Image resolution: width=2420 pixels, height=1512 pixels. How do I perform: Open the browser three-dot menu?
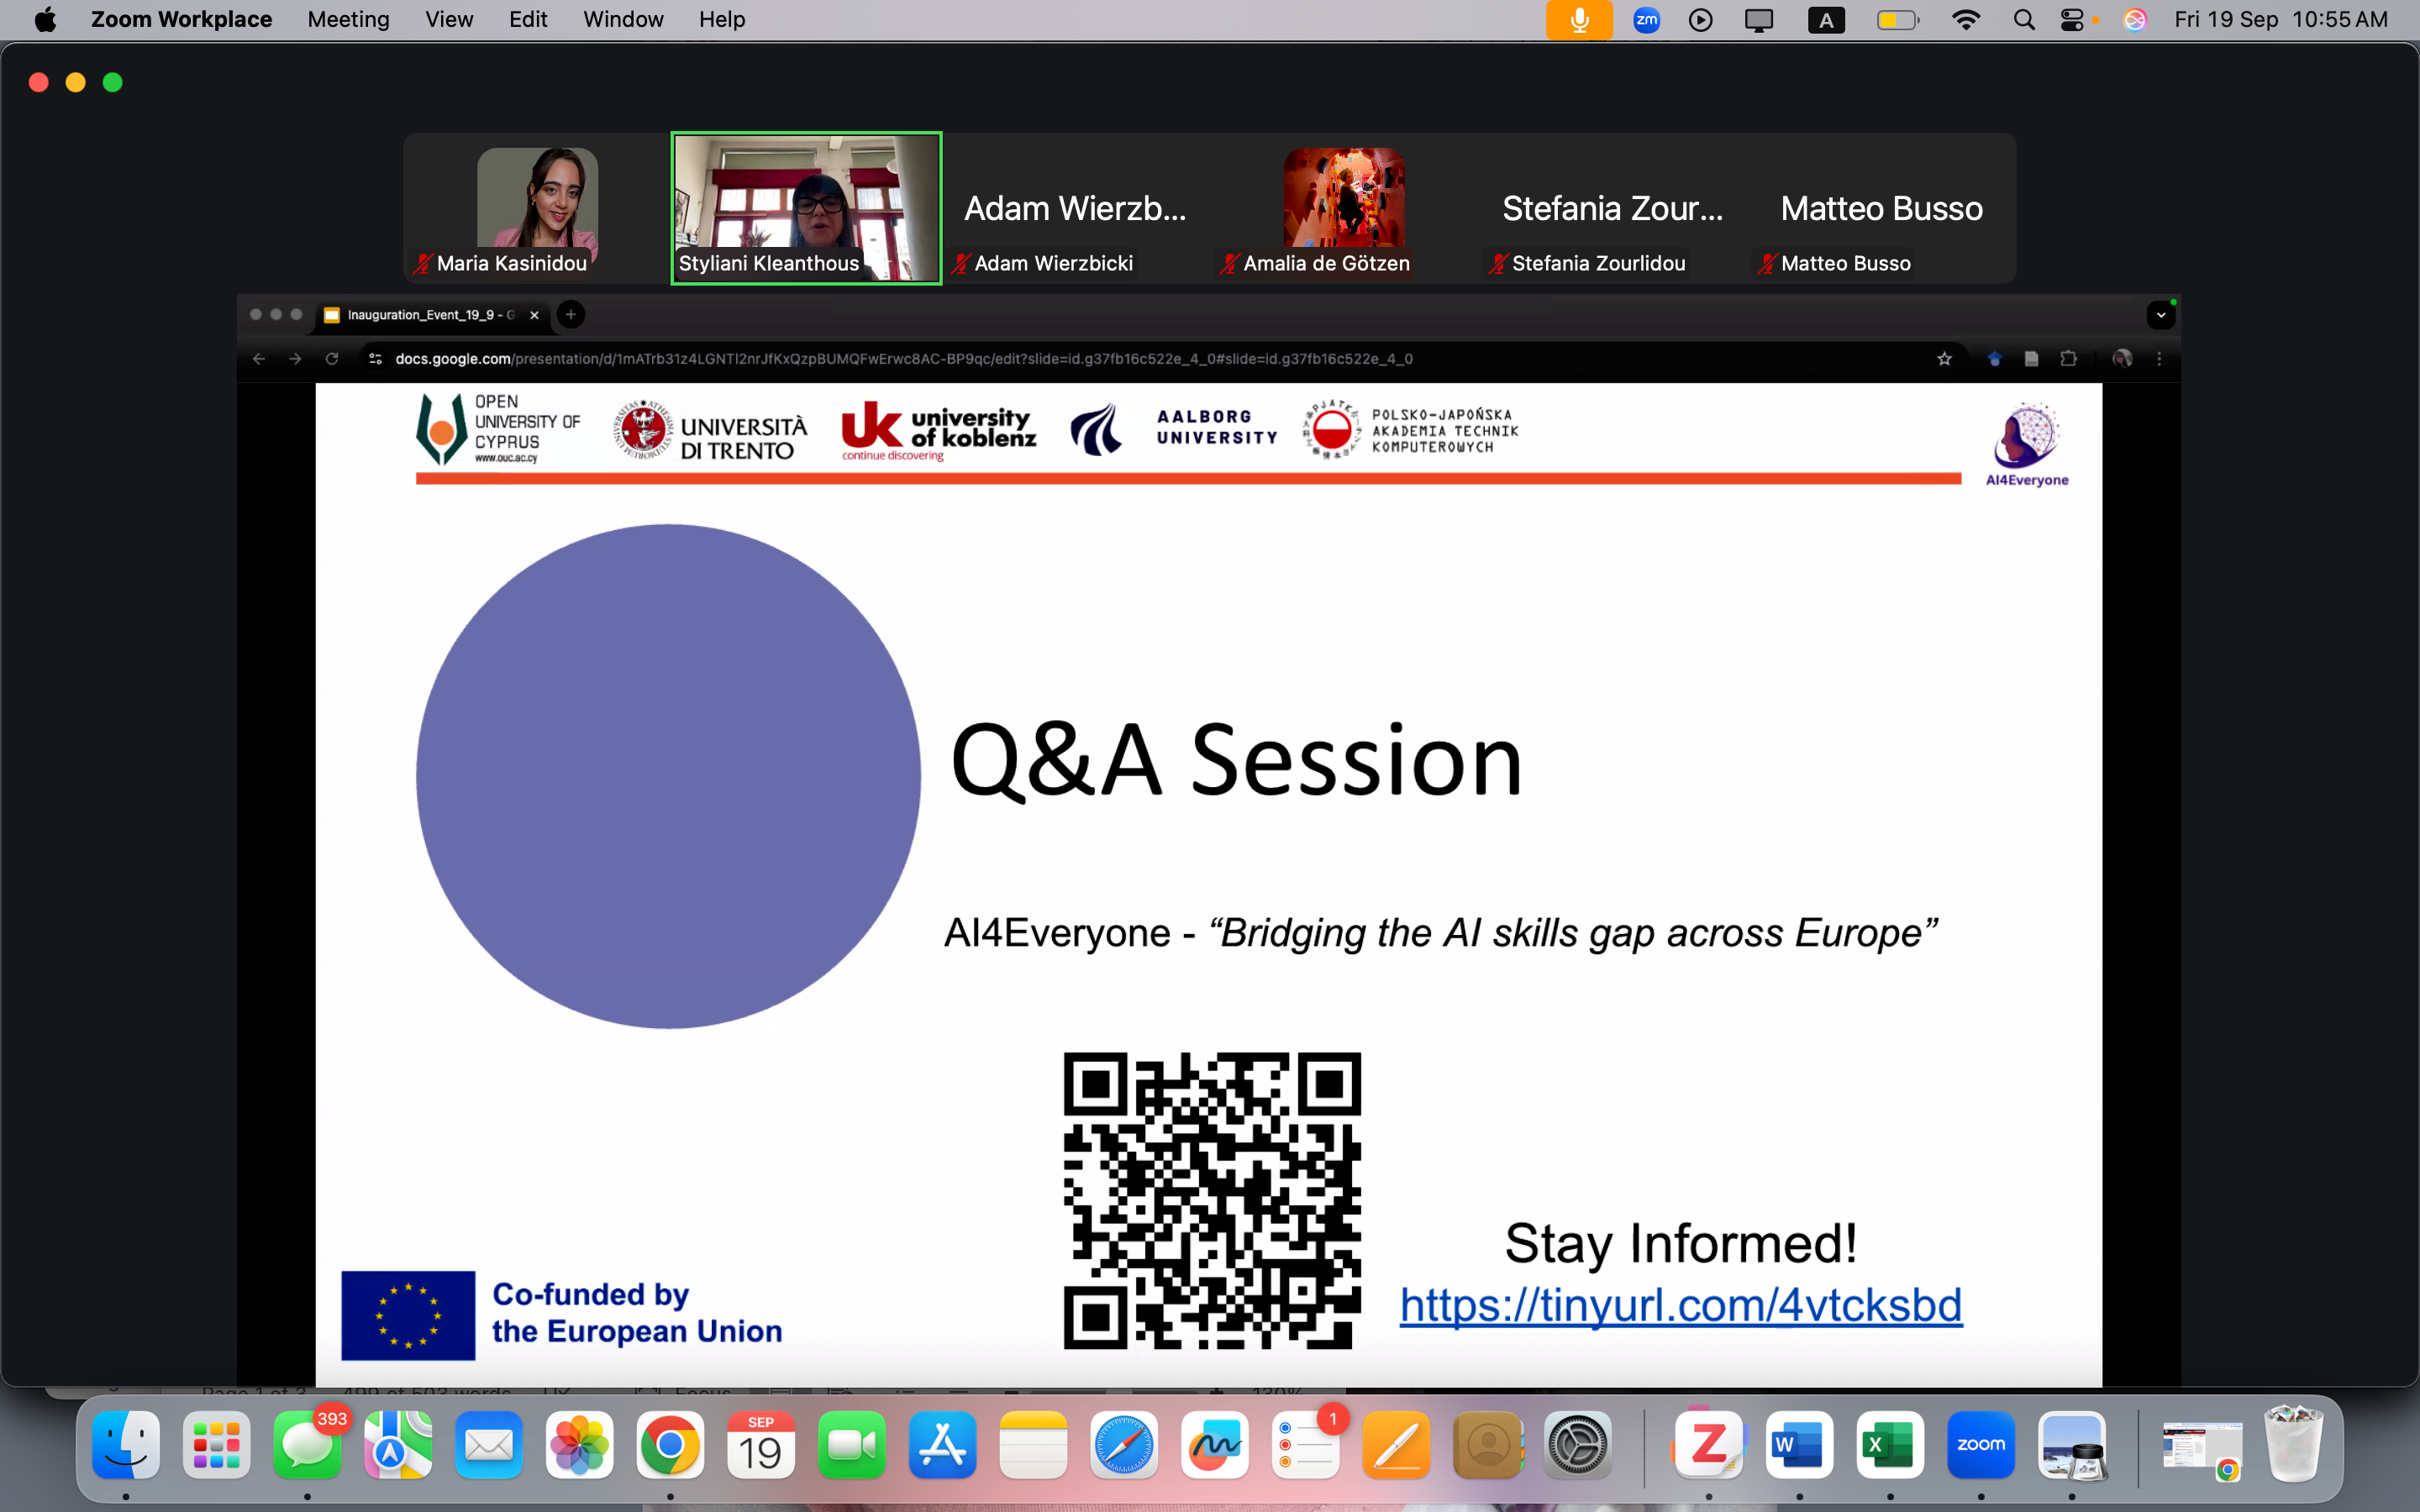pos(2159,359)
